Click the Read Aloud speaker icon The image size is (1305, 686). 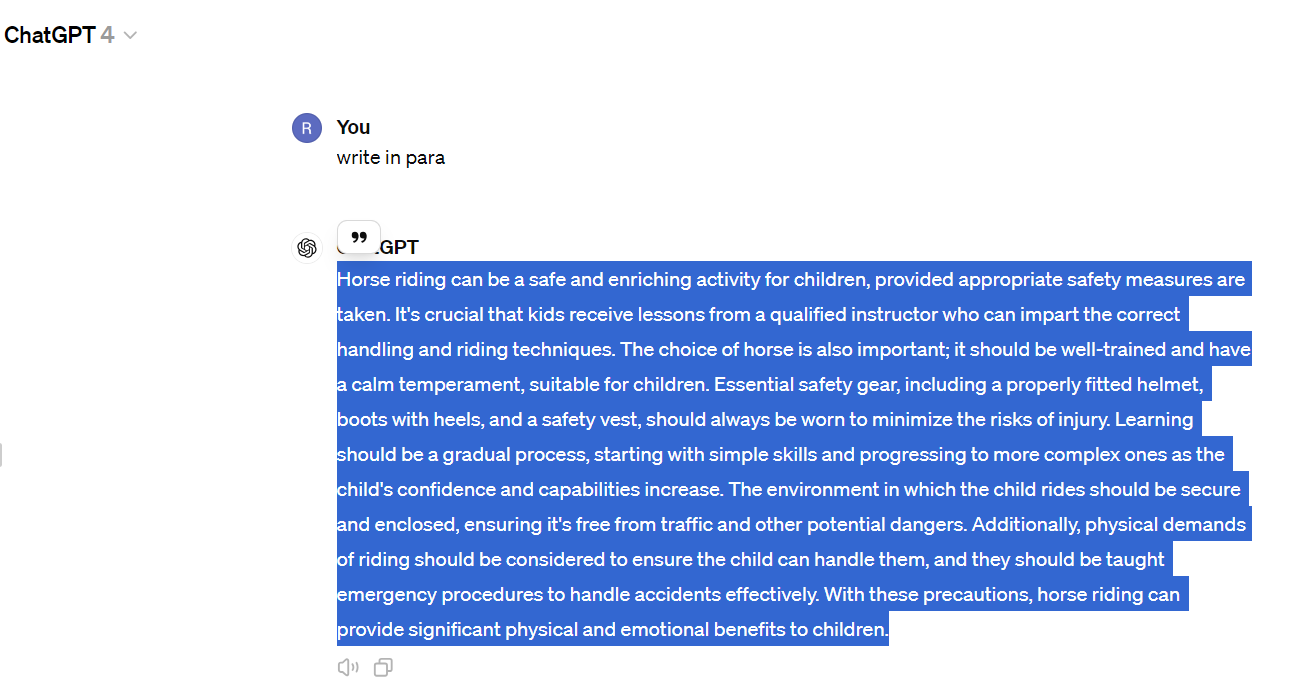(348, 667)
